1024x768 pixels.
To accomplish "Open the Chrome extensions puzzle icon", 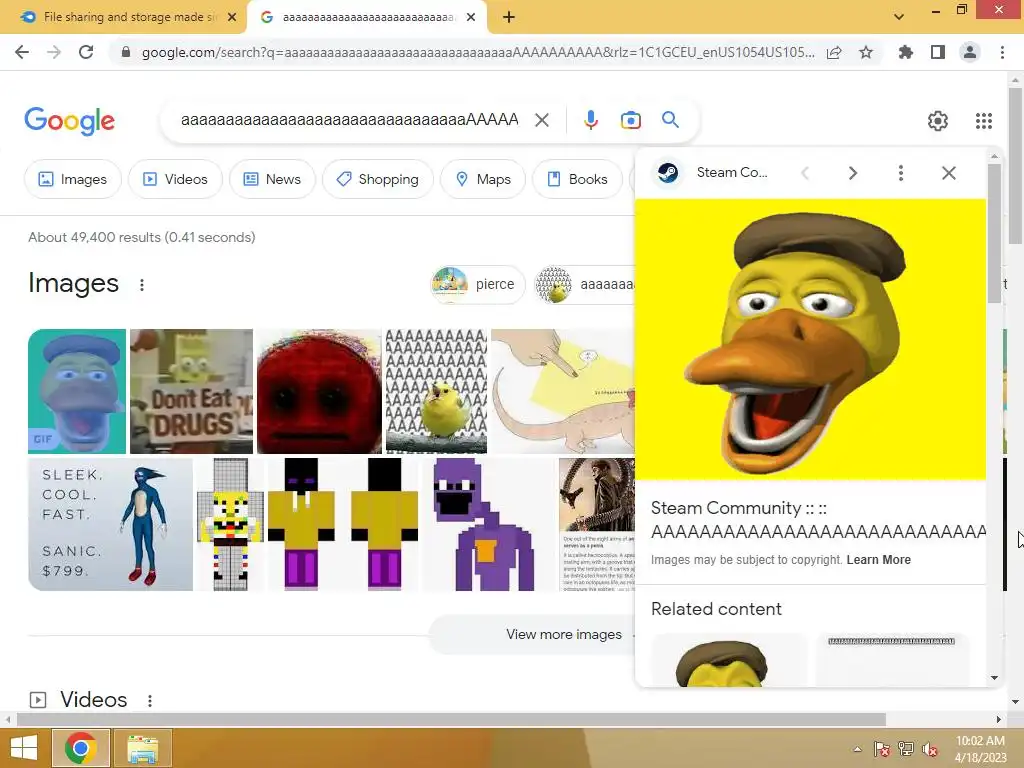I will tap(905, 52).
